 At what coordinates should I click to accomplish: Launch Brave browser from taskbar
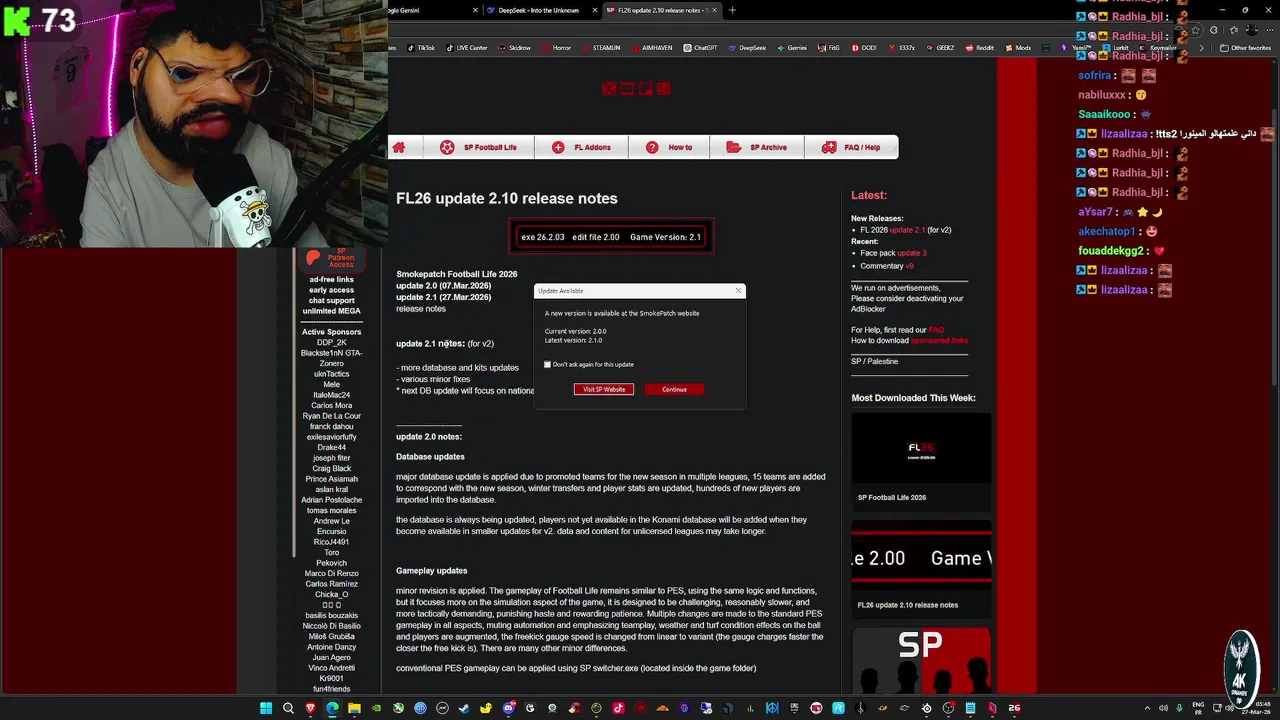click(x=311, y=708)
